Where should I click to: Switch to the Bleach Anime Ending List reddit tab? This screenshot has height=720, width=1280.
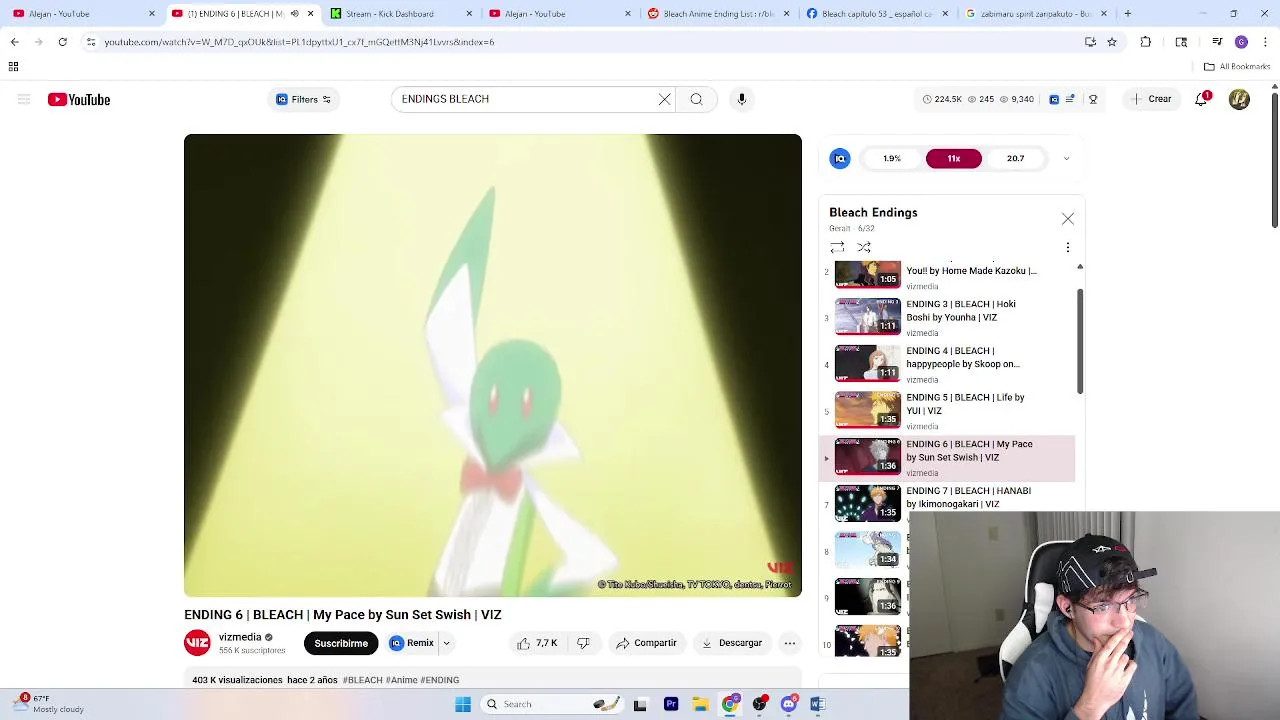tap(719, 14)
